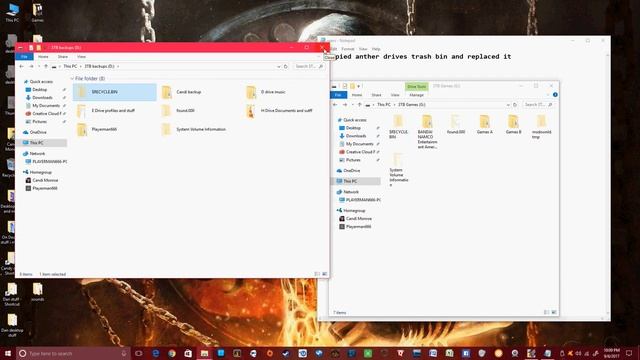Viewport: 640px width, 360px height.
Task: Go back in the 3TB backups window
Action: coord(22,66)
